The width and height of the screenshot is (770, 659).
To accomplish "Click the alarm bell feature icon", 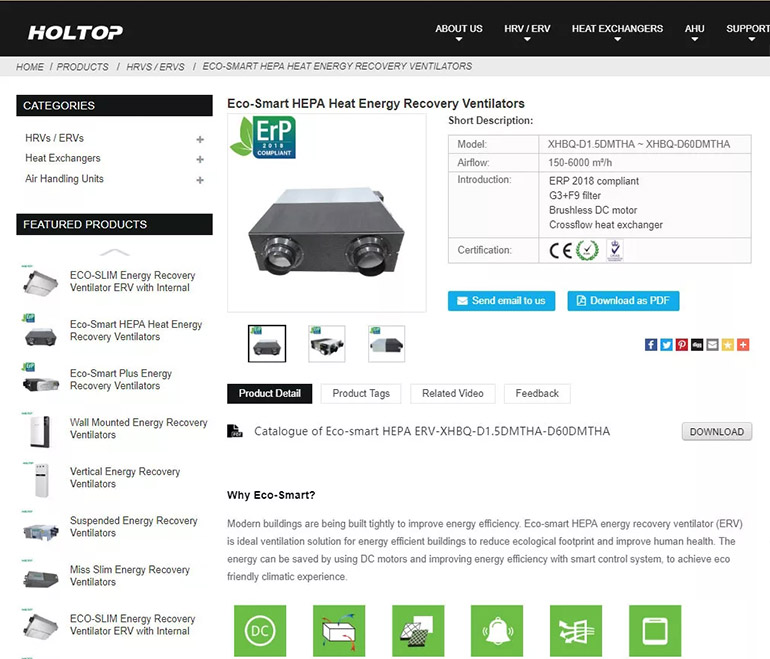I will [x=497, y=631].
